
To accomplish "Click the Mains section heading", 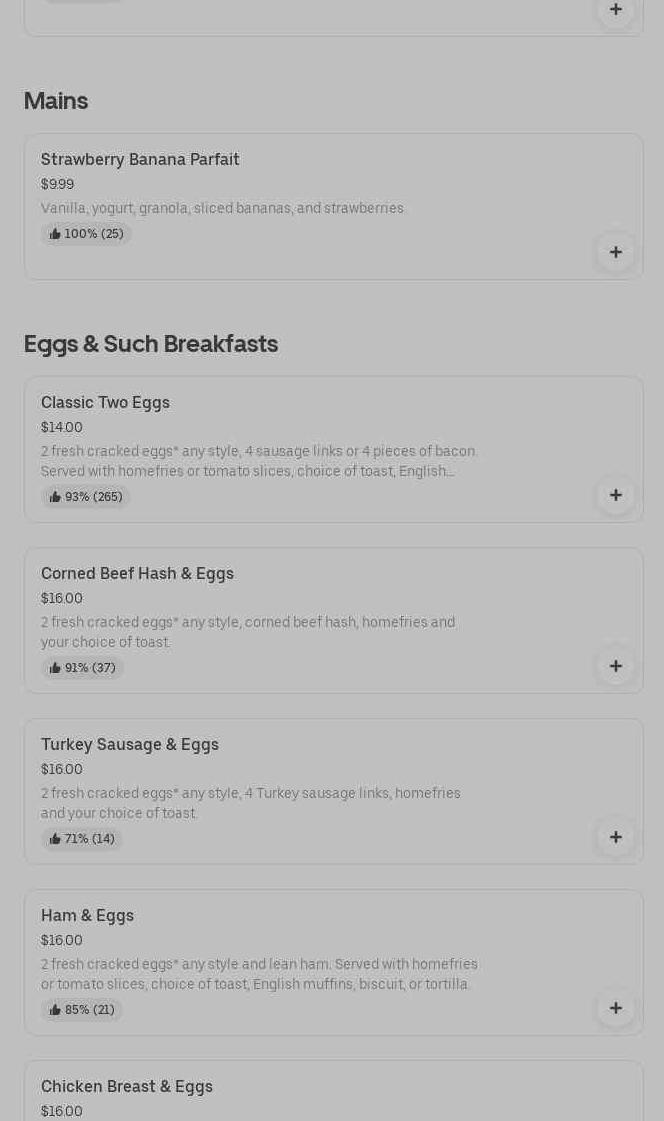I will click(56, 101).
